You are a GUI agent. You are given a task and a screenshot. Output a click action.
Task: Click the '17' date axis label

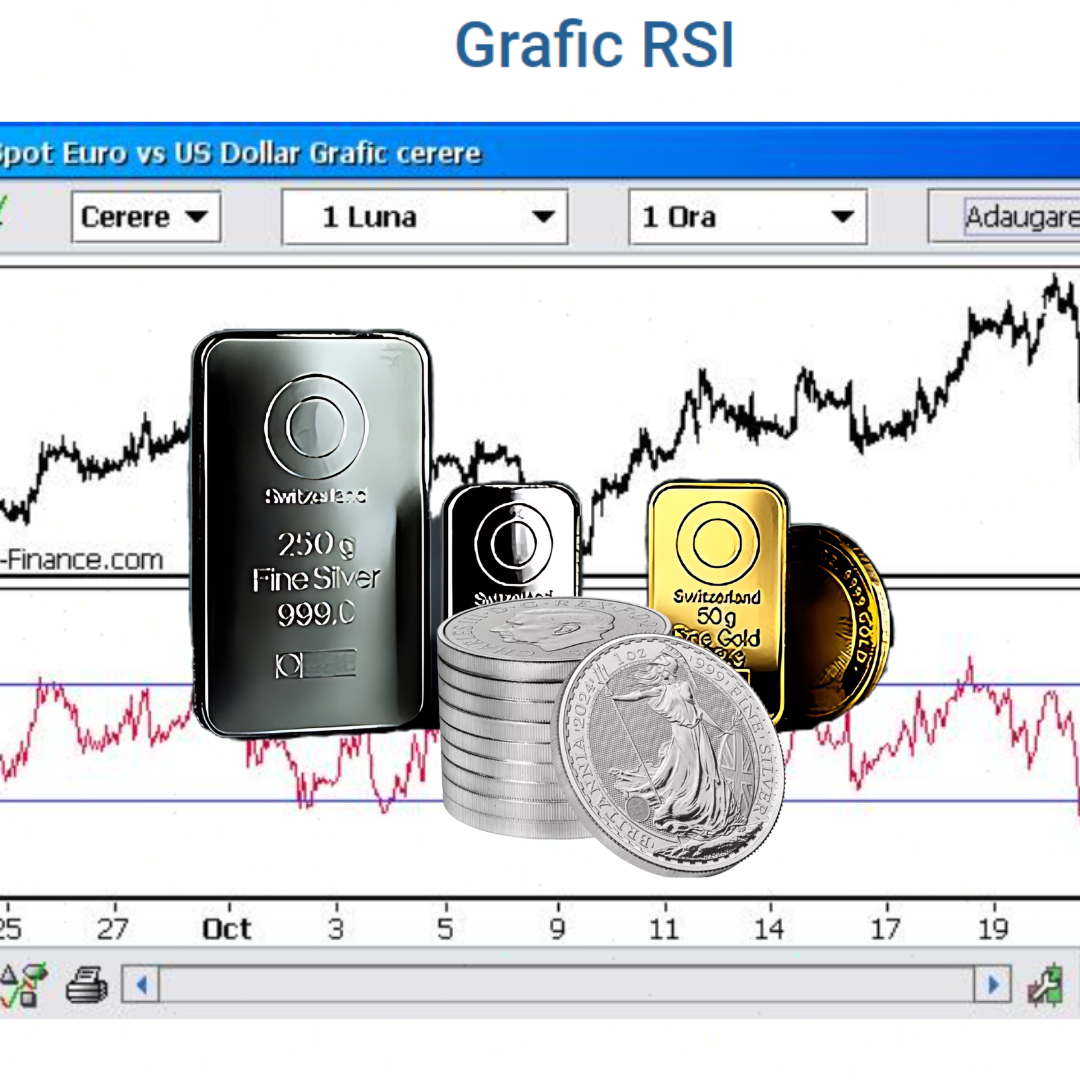tap(886, 929)
